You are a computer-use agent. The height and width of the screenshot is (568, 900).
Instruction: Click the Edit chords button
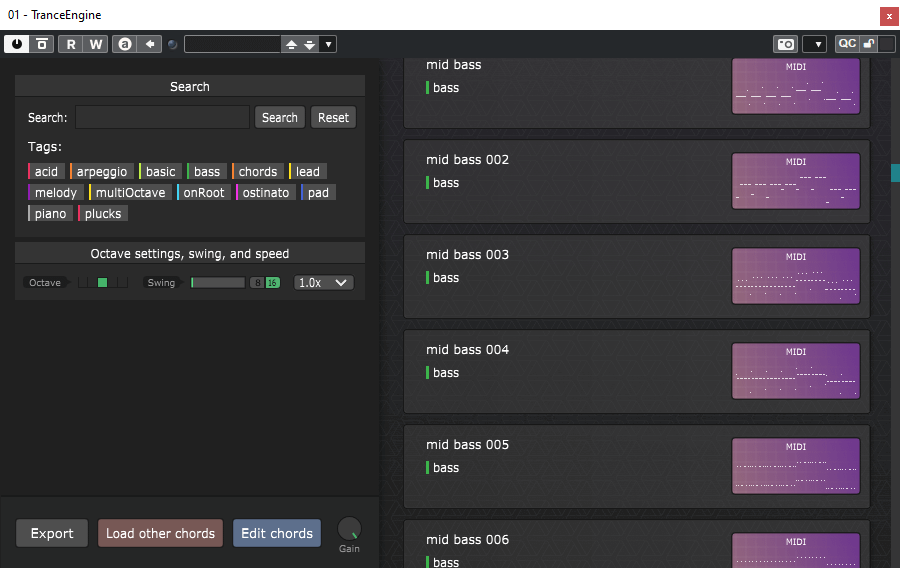pos(277,533)
